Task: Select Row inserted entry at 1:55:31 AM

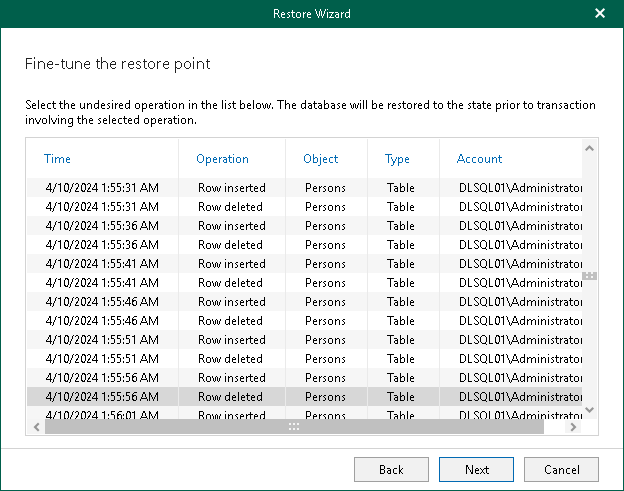Action: [x=231, y=187]
